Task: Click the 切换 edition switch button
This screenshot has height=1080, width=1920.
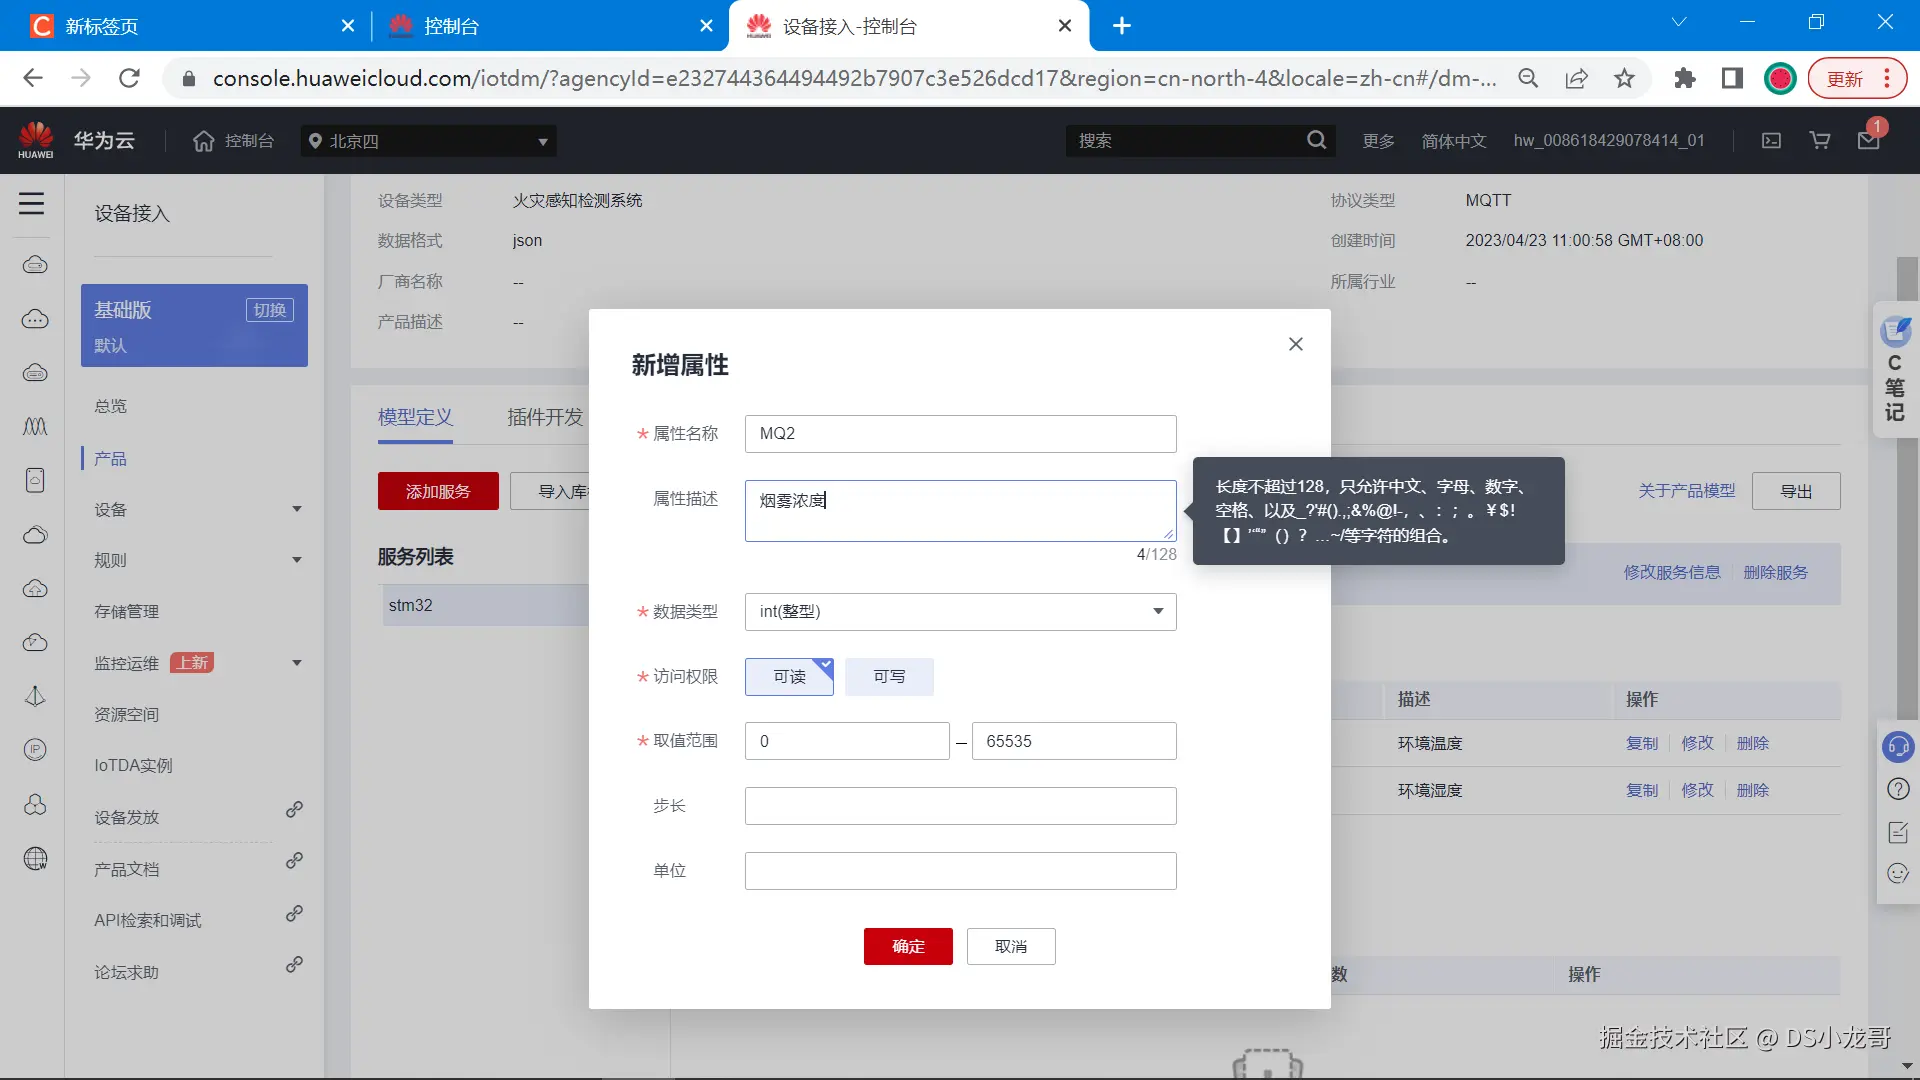Action: click(x=269, y=310)
